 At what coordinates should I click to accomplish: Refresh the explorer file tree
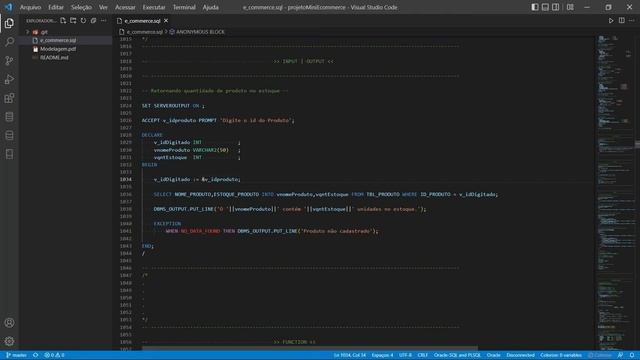pyautogui.click(x=83, y=20)
